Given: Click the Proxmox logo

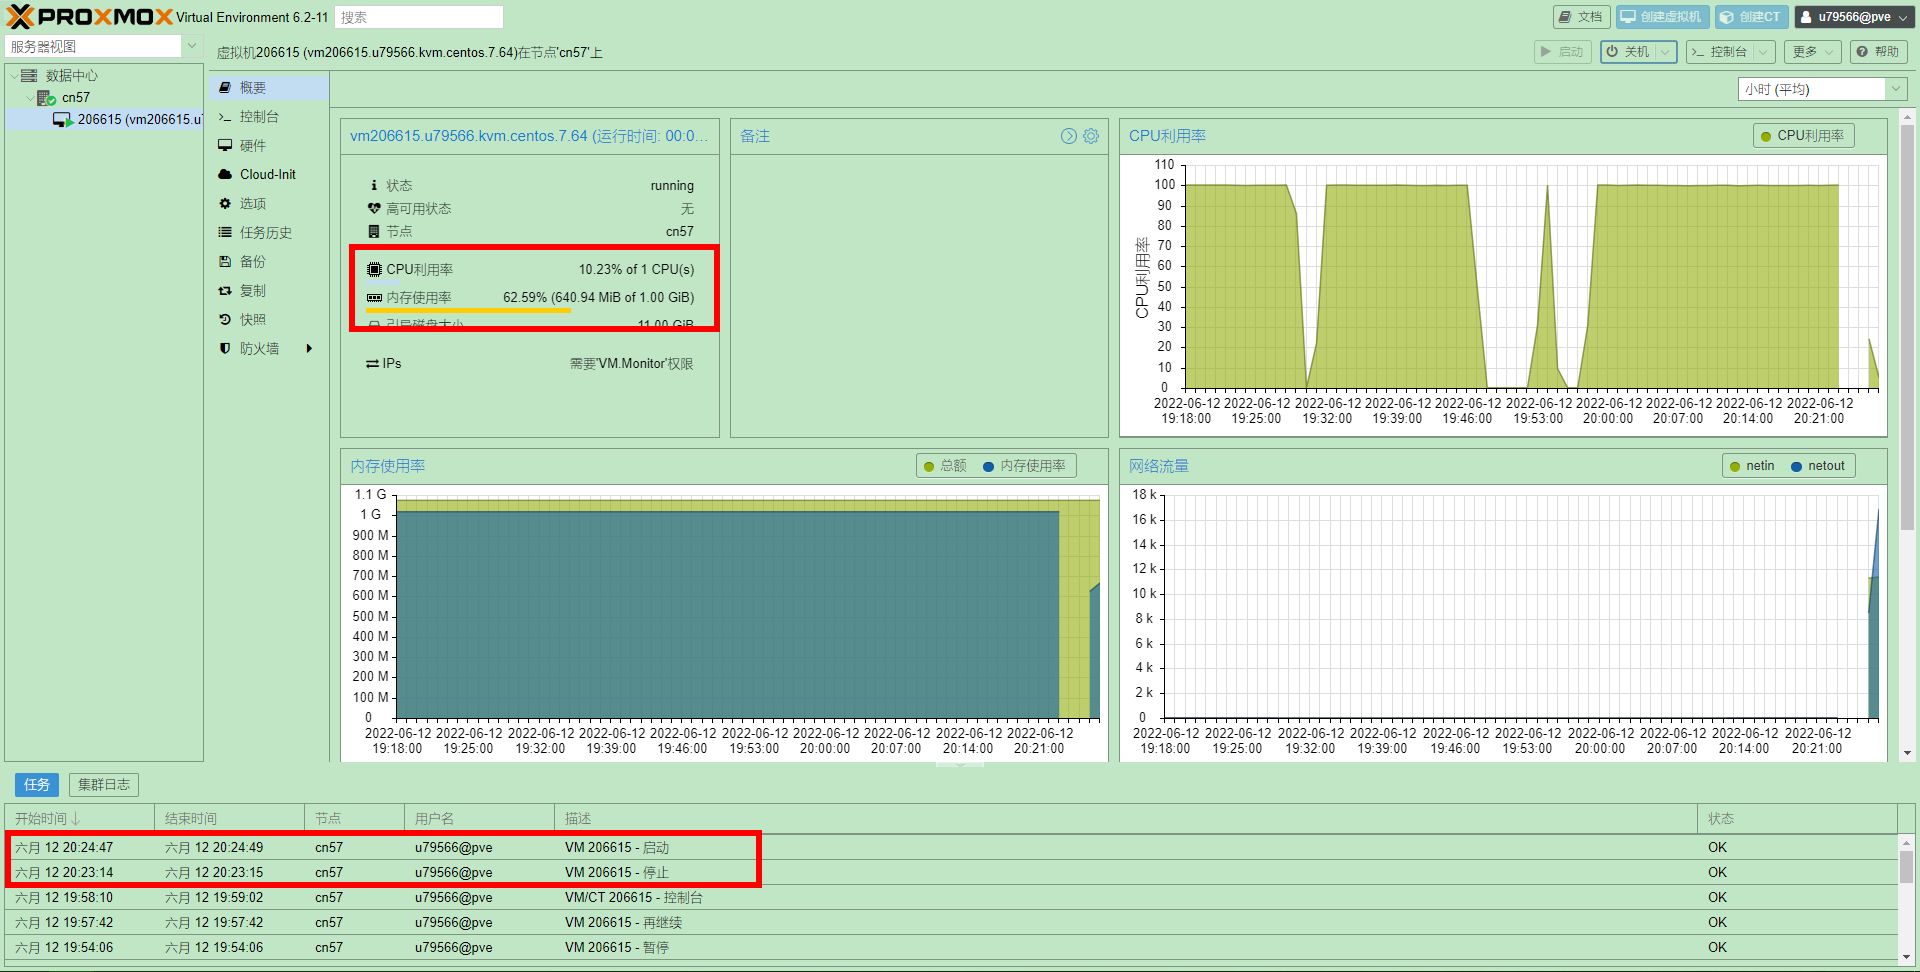Looking at the screenshot, I should [x=90, y=17].
